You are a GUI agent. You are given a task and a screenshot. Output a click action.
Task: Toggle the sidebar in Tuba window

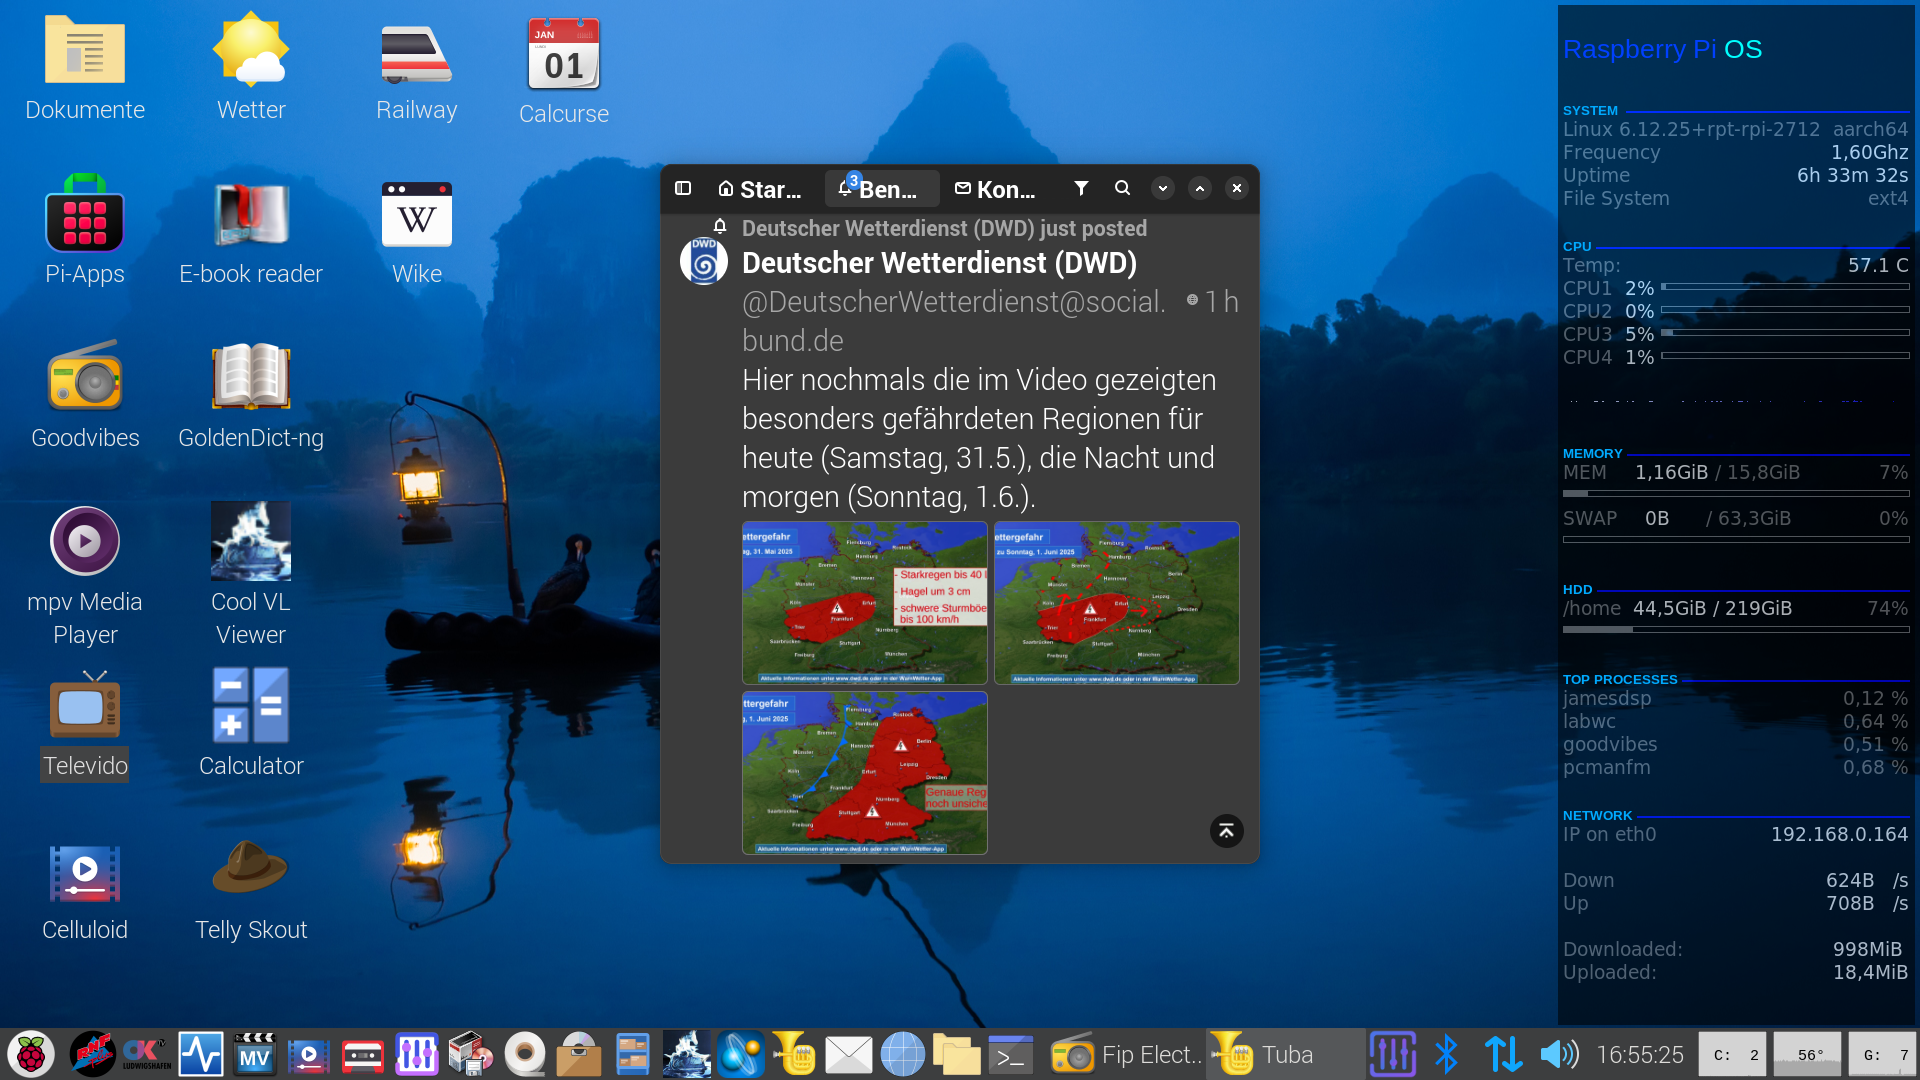coord(683,188)
